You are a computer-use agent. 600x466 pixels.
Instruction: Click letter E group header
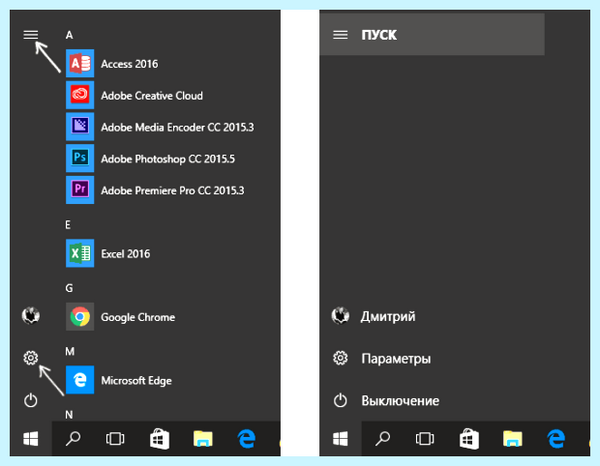coord(68,225)
